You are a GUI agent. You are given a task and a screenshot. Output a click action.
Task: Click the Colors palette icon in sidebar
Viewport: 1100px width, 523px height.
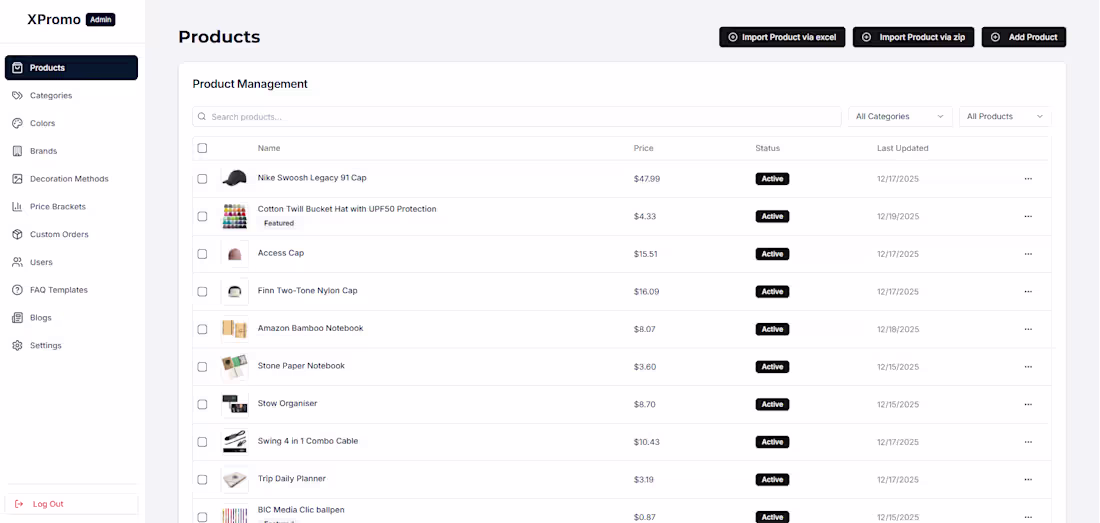pyautogui.click(x=18, y=124)
